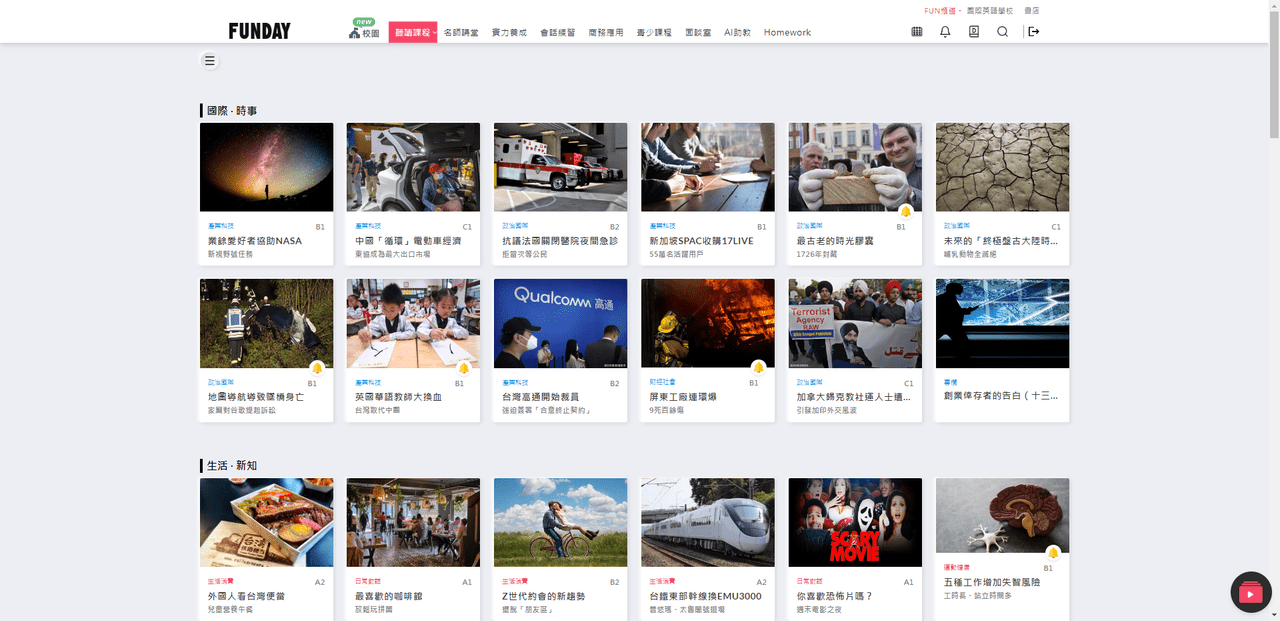Click the 校園 campus icon with new badge
This screenshot has width=1280, height=621.
click(364, 29)
